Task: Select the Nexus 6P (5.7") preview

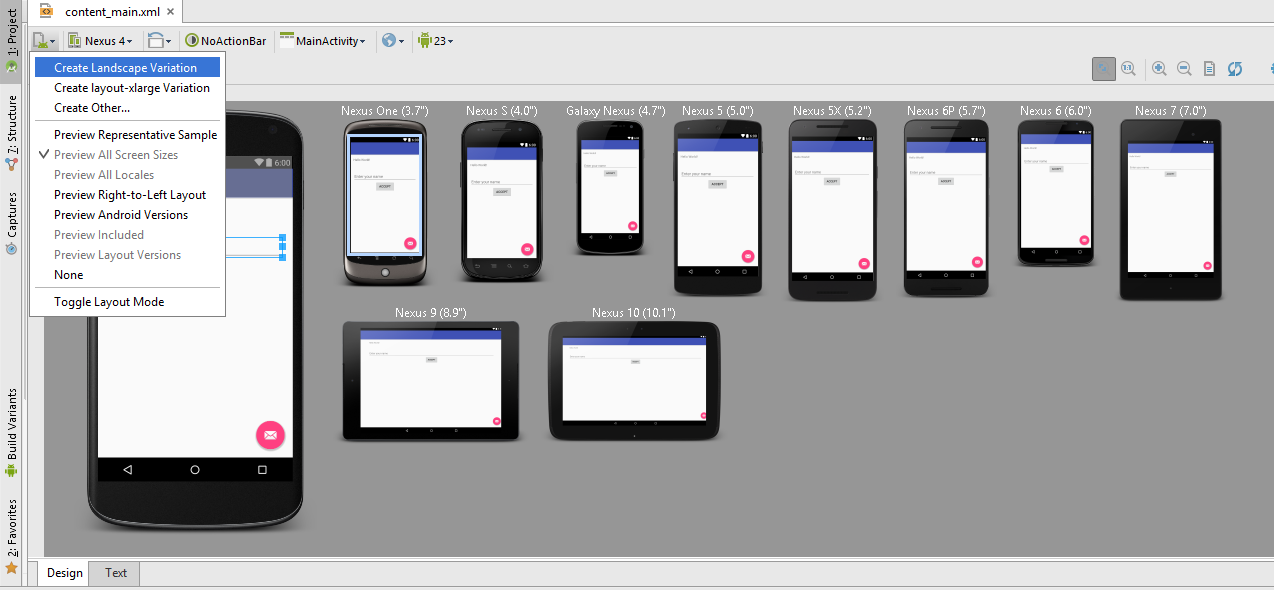Action: pos(946,208)
